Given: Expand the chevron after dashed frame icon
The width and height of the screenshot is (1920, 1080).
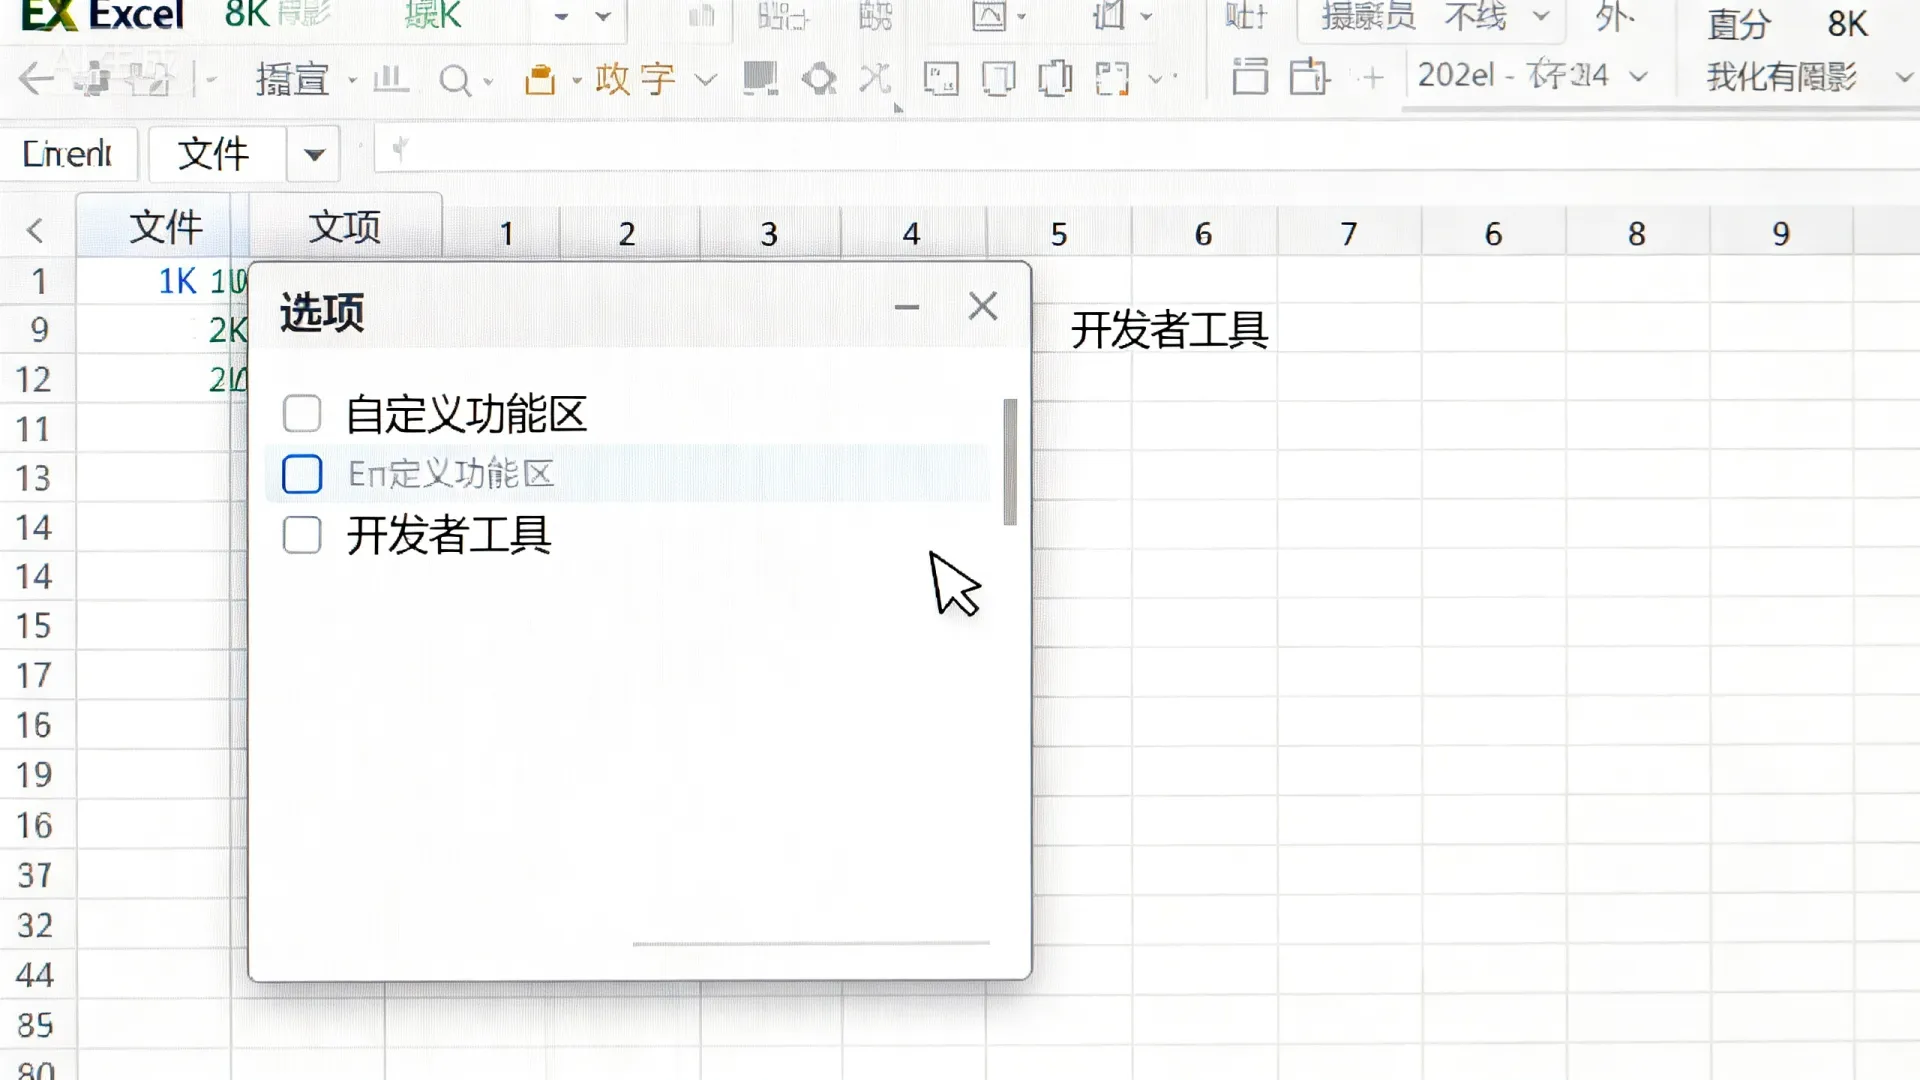Looking at the screenshot, I should pos(1157,78).
